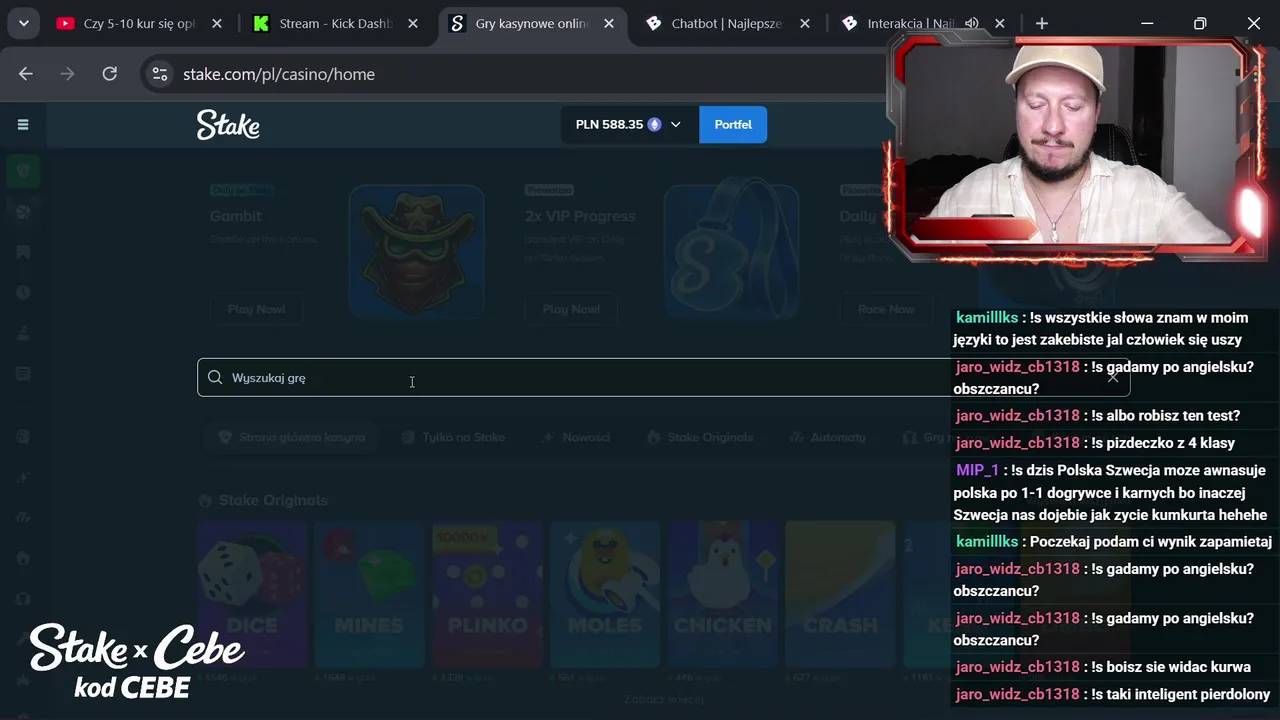Image resolution: width=1280 pixels, height=720 pixels.
Task: Close the YouTube tab
Action: pyautogui.click(x=217, y=23)
